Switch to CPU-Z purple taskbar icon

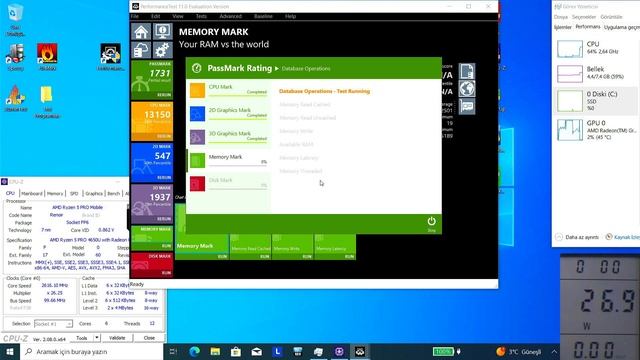(339, 351)
